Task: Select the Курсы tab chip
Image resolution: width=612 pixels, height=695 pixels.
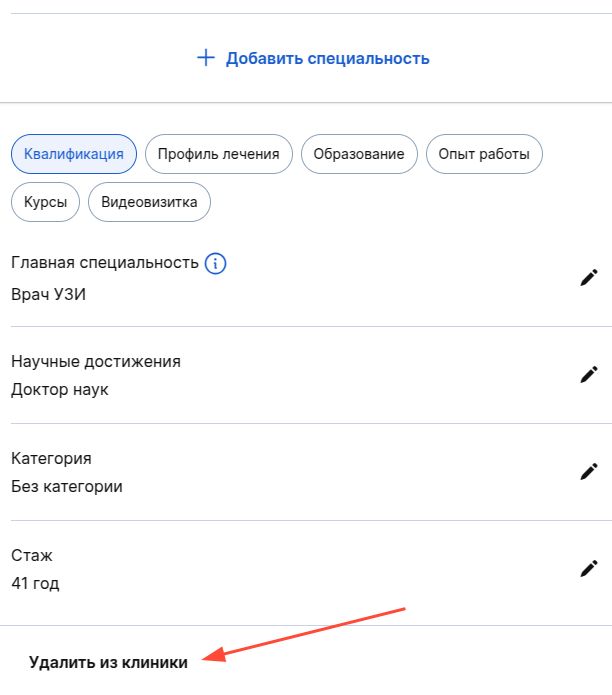Action: click(46, 202)
